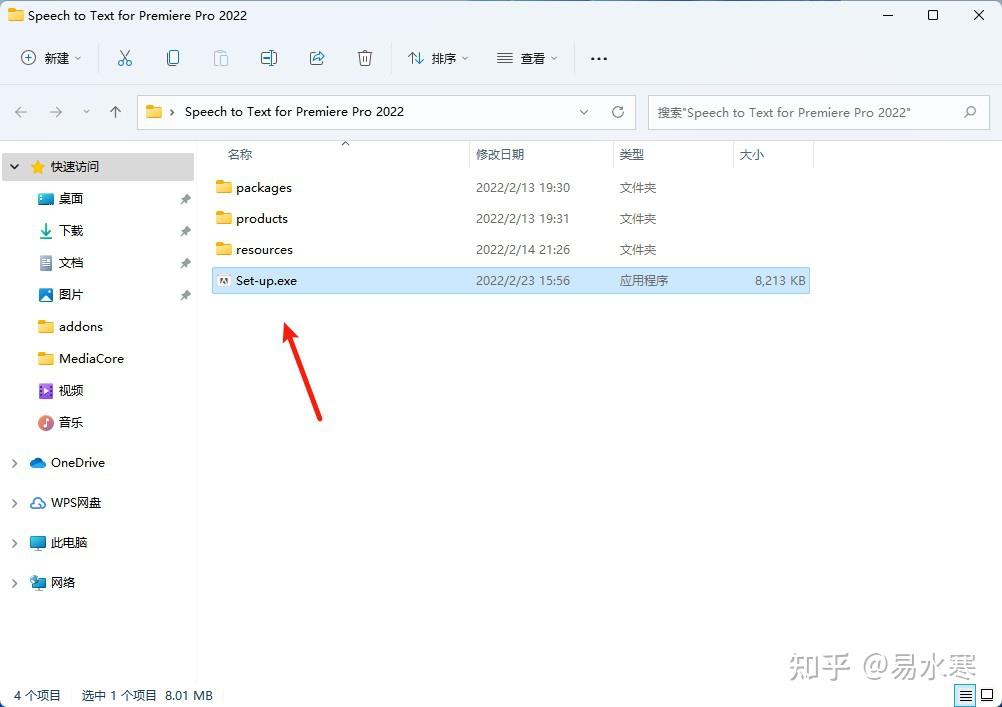Screen dimensions: 1002x707
Task: Click the 8,213 KB size cell
Action: [x=780, y=281]
